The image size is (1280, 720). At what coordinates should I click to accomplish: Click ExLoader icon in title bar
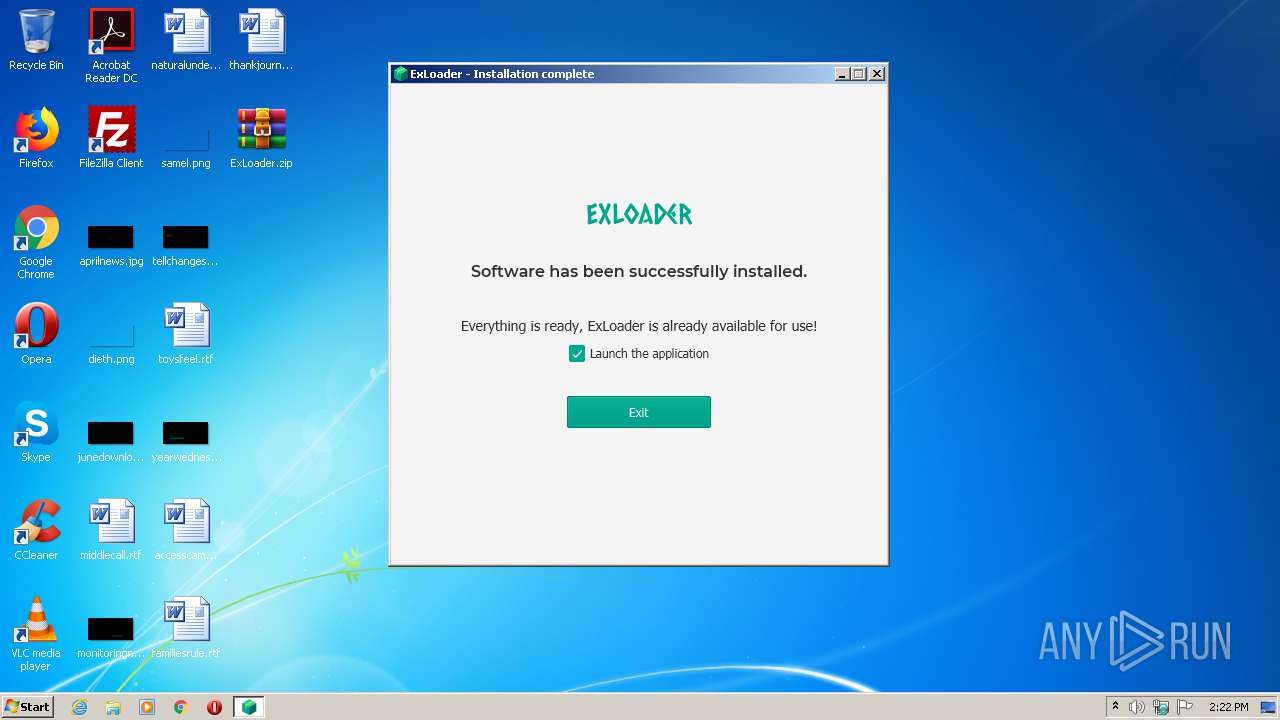(400, 74)
